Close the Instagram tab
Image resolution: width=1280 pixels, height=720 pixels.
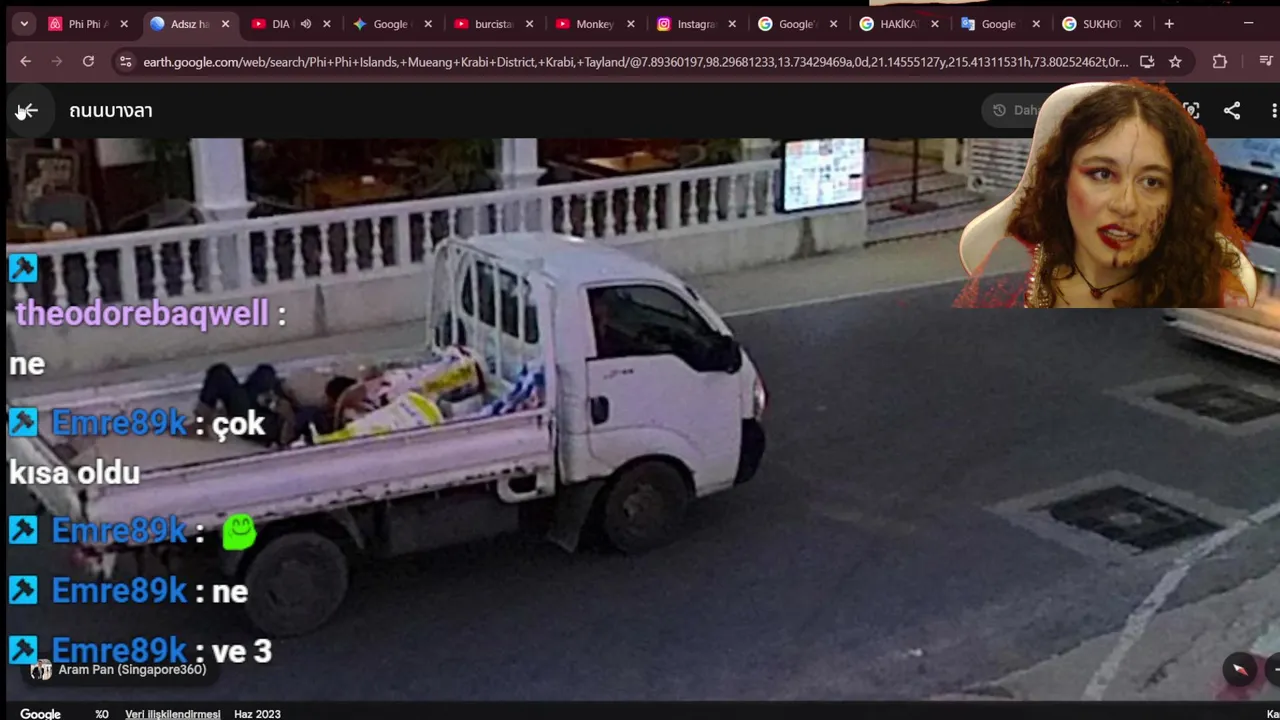(x=732, y=24)
